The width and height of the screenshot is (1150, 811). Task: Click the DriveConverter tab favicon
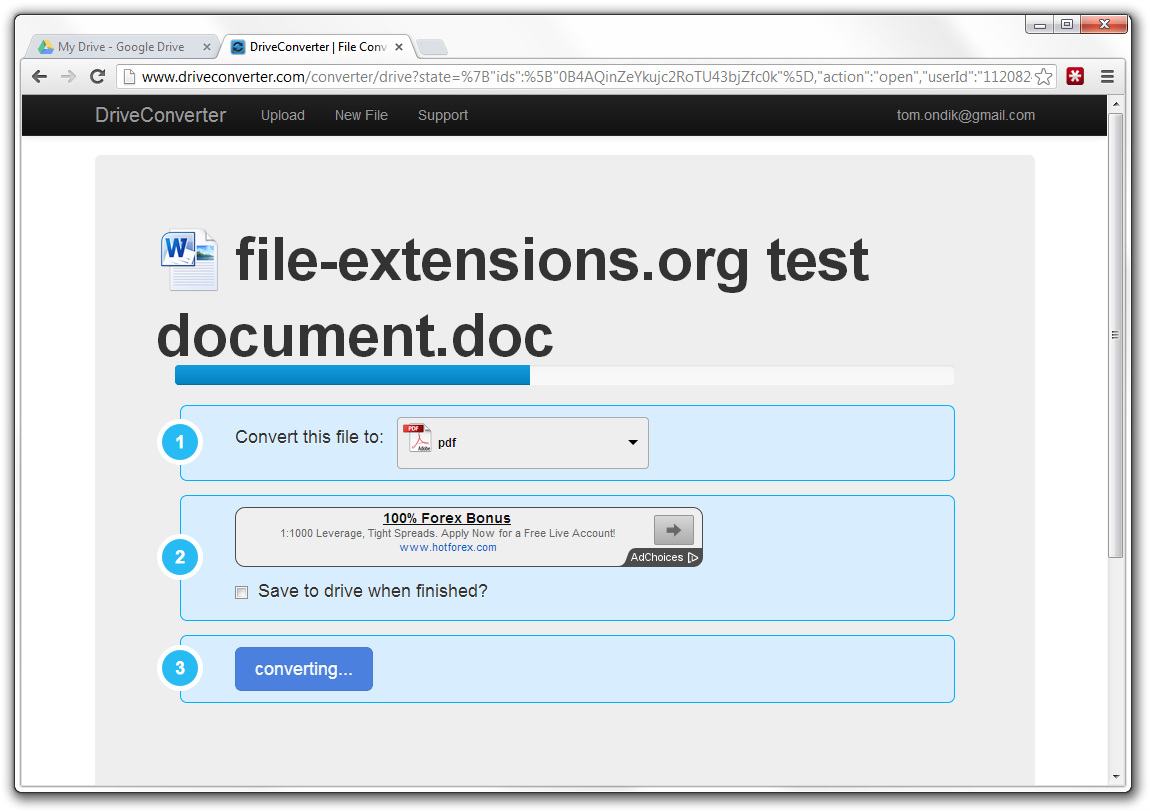click(x=238, y=47)
